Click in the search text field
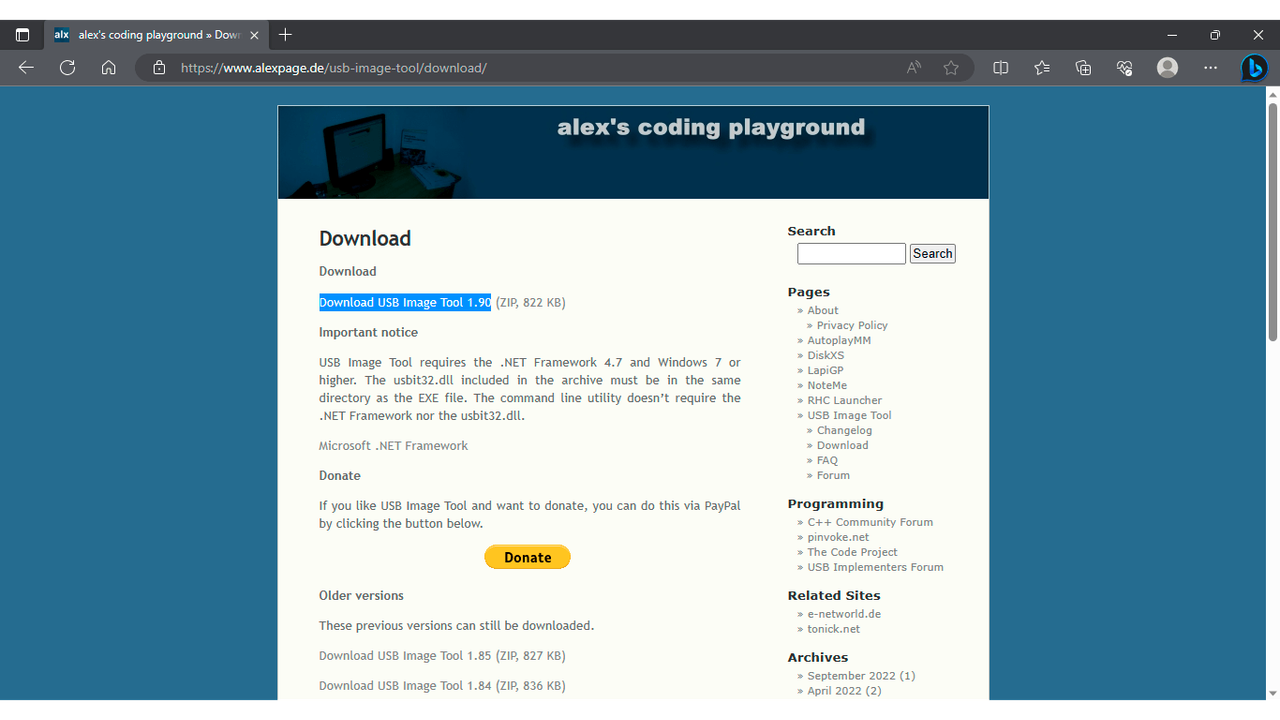Screen dimensions: 1280x720 851,254
